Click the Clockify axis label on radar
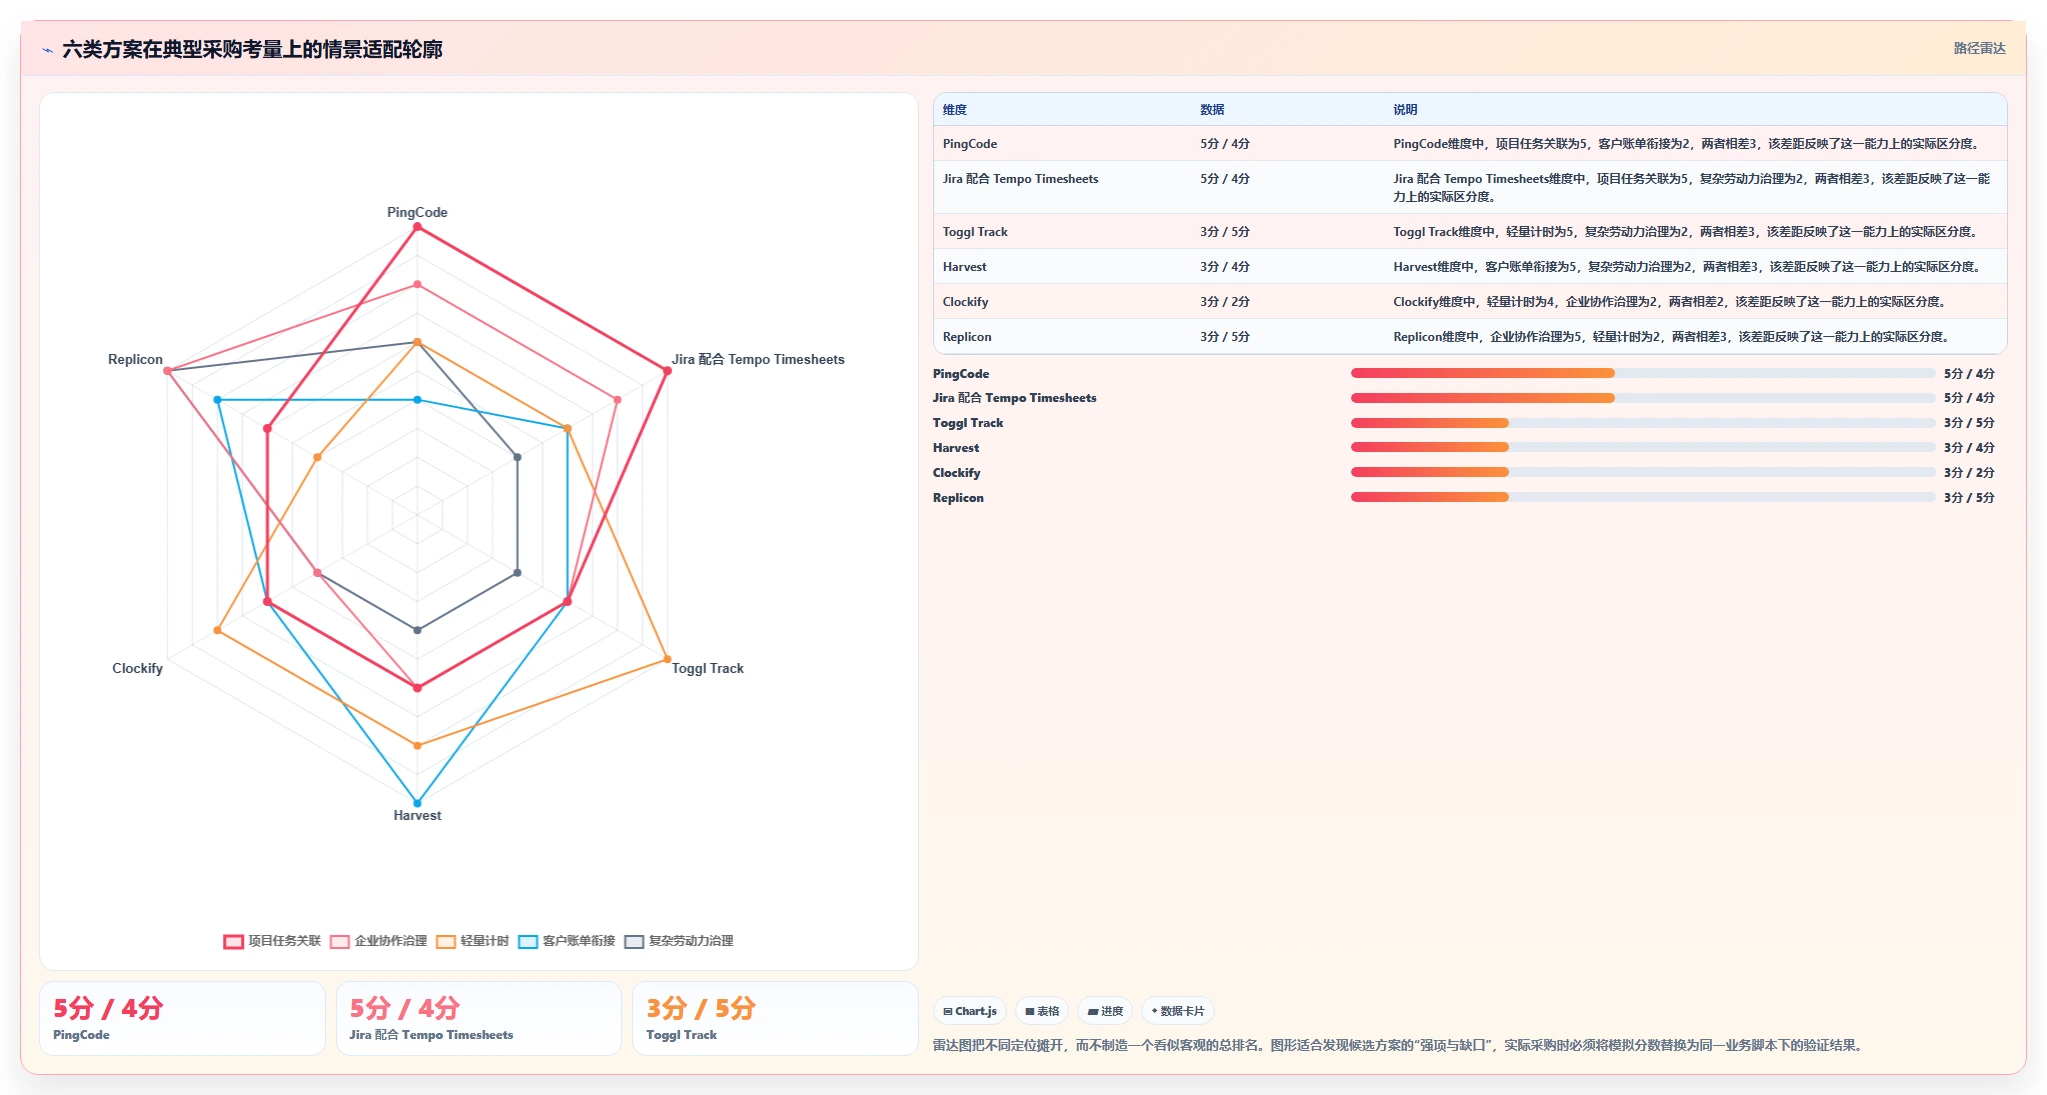2047x1095 pixels. pos(137,668)
